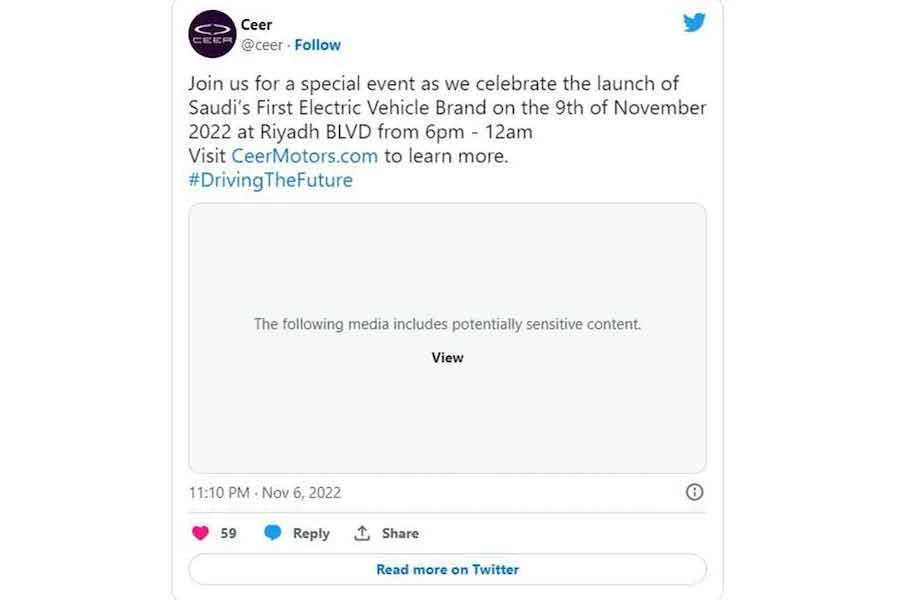Click the potentially sensitive content warning message
Image resolution: width=900 pixels, height=600 pixels.
[447, 324]
